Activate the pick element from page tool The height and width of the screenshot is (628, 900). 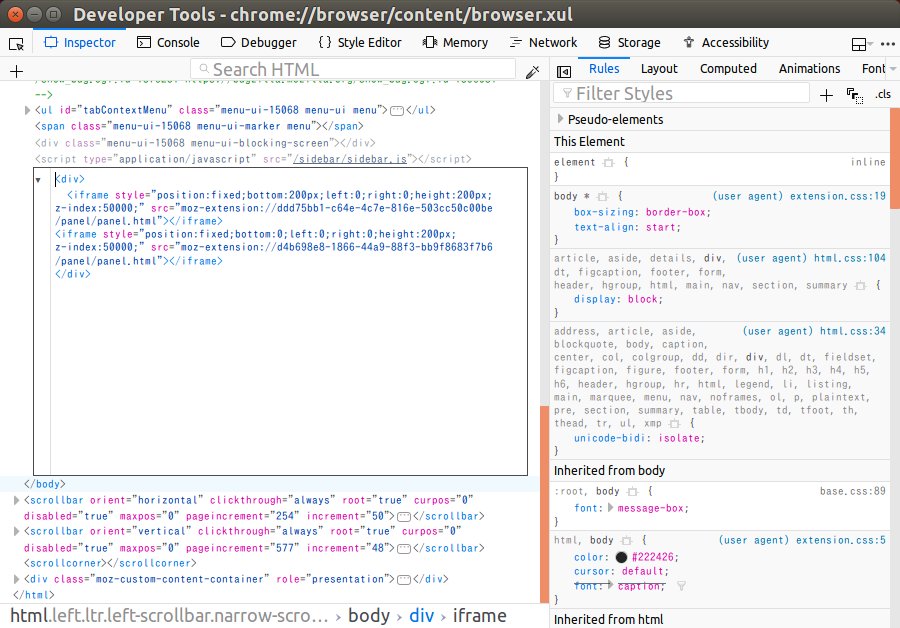tap(16, 43)
